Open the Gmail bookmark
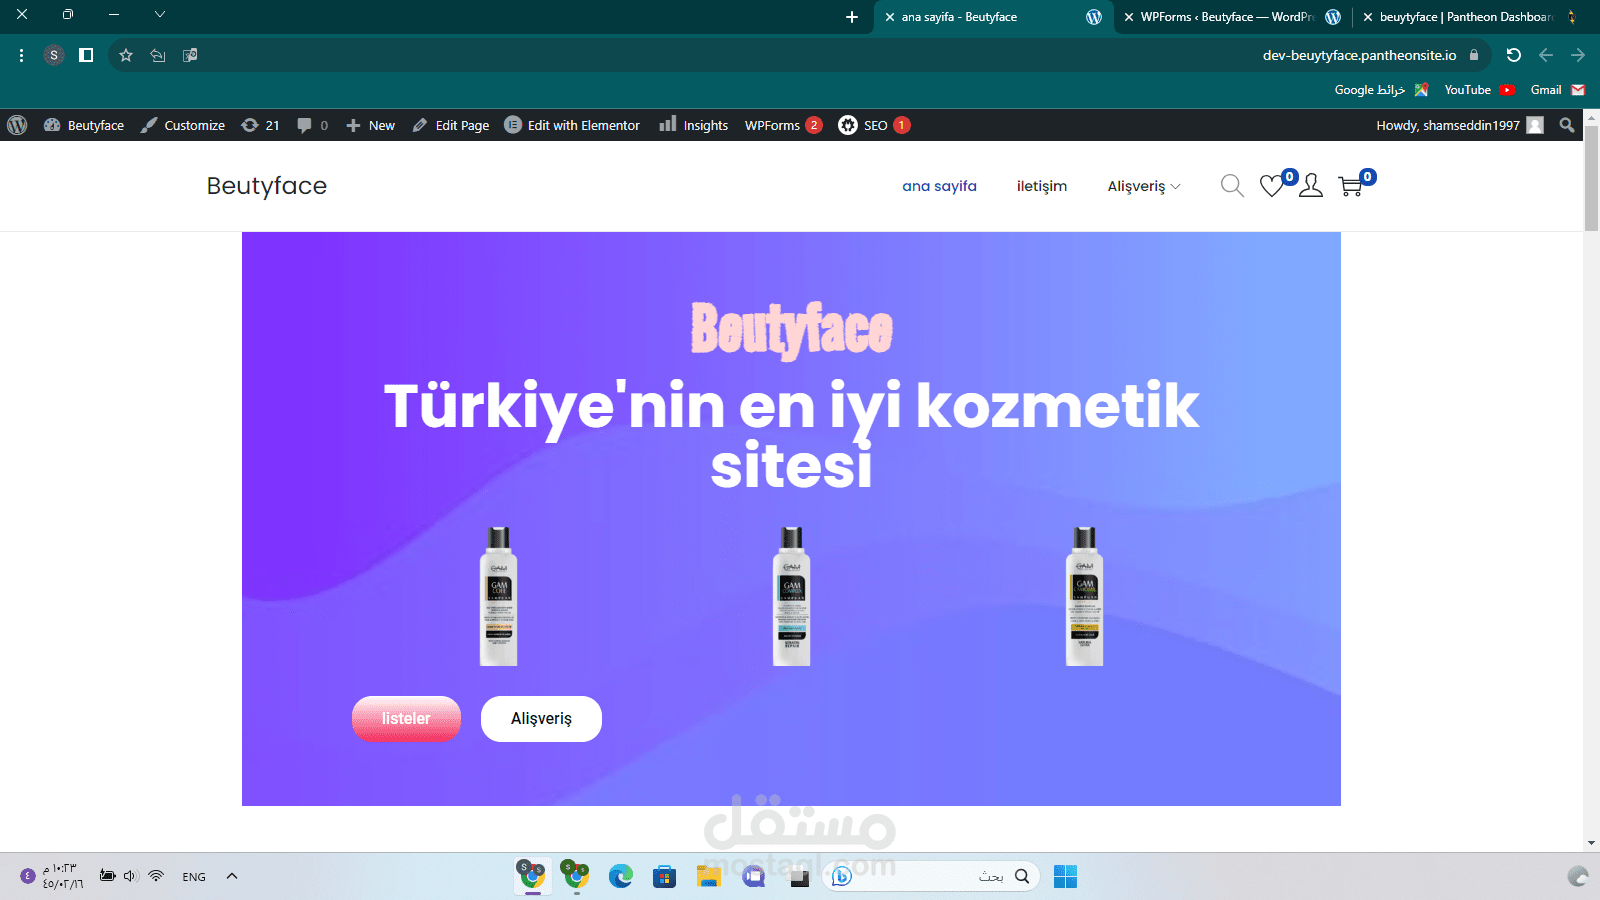 [1558, 90]
